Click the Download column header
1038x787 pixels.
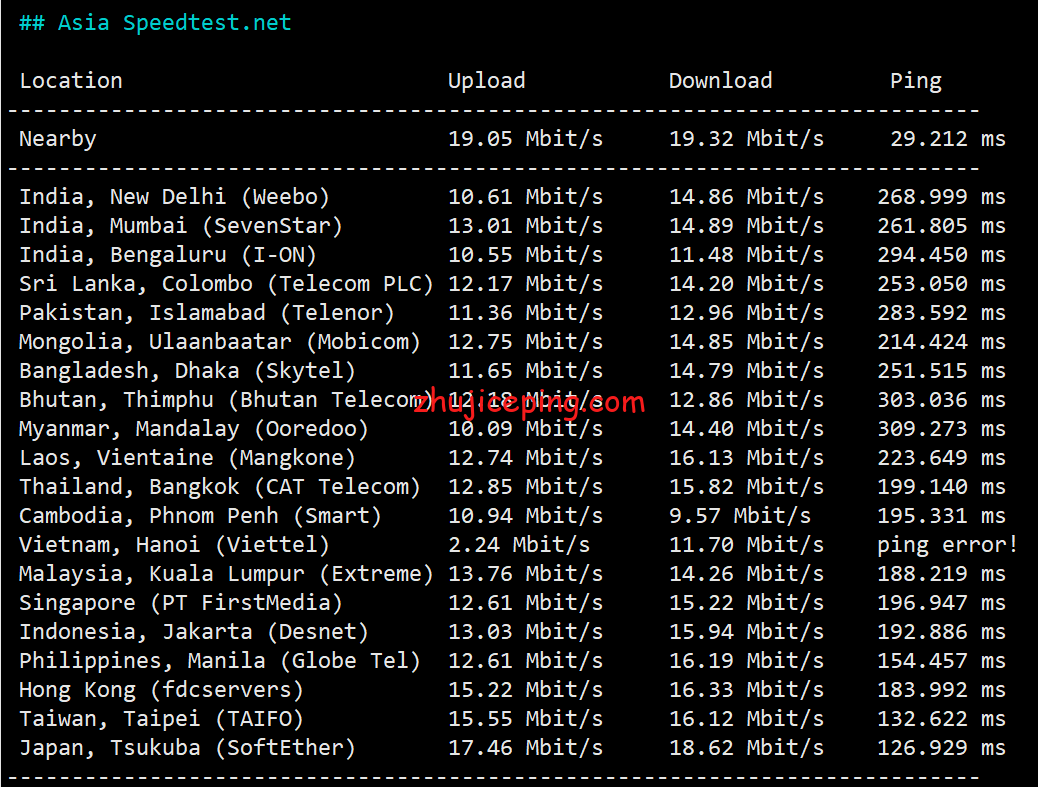click(x=720, y=81)
